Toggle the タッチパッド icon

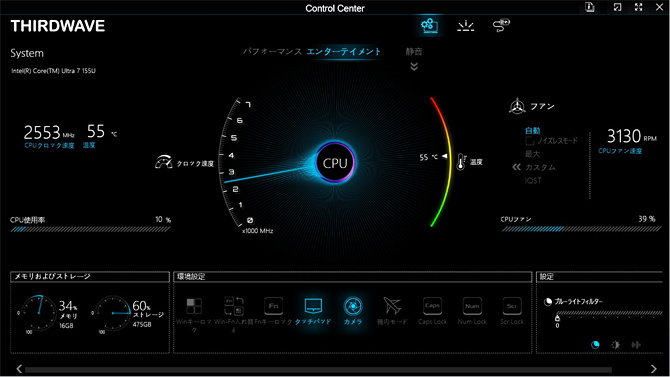click(313, 306)
